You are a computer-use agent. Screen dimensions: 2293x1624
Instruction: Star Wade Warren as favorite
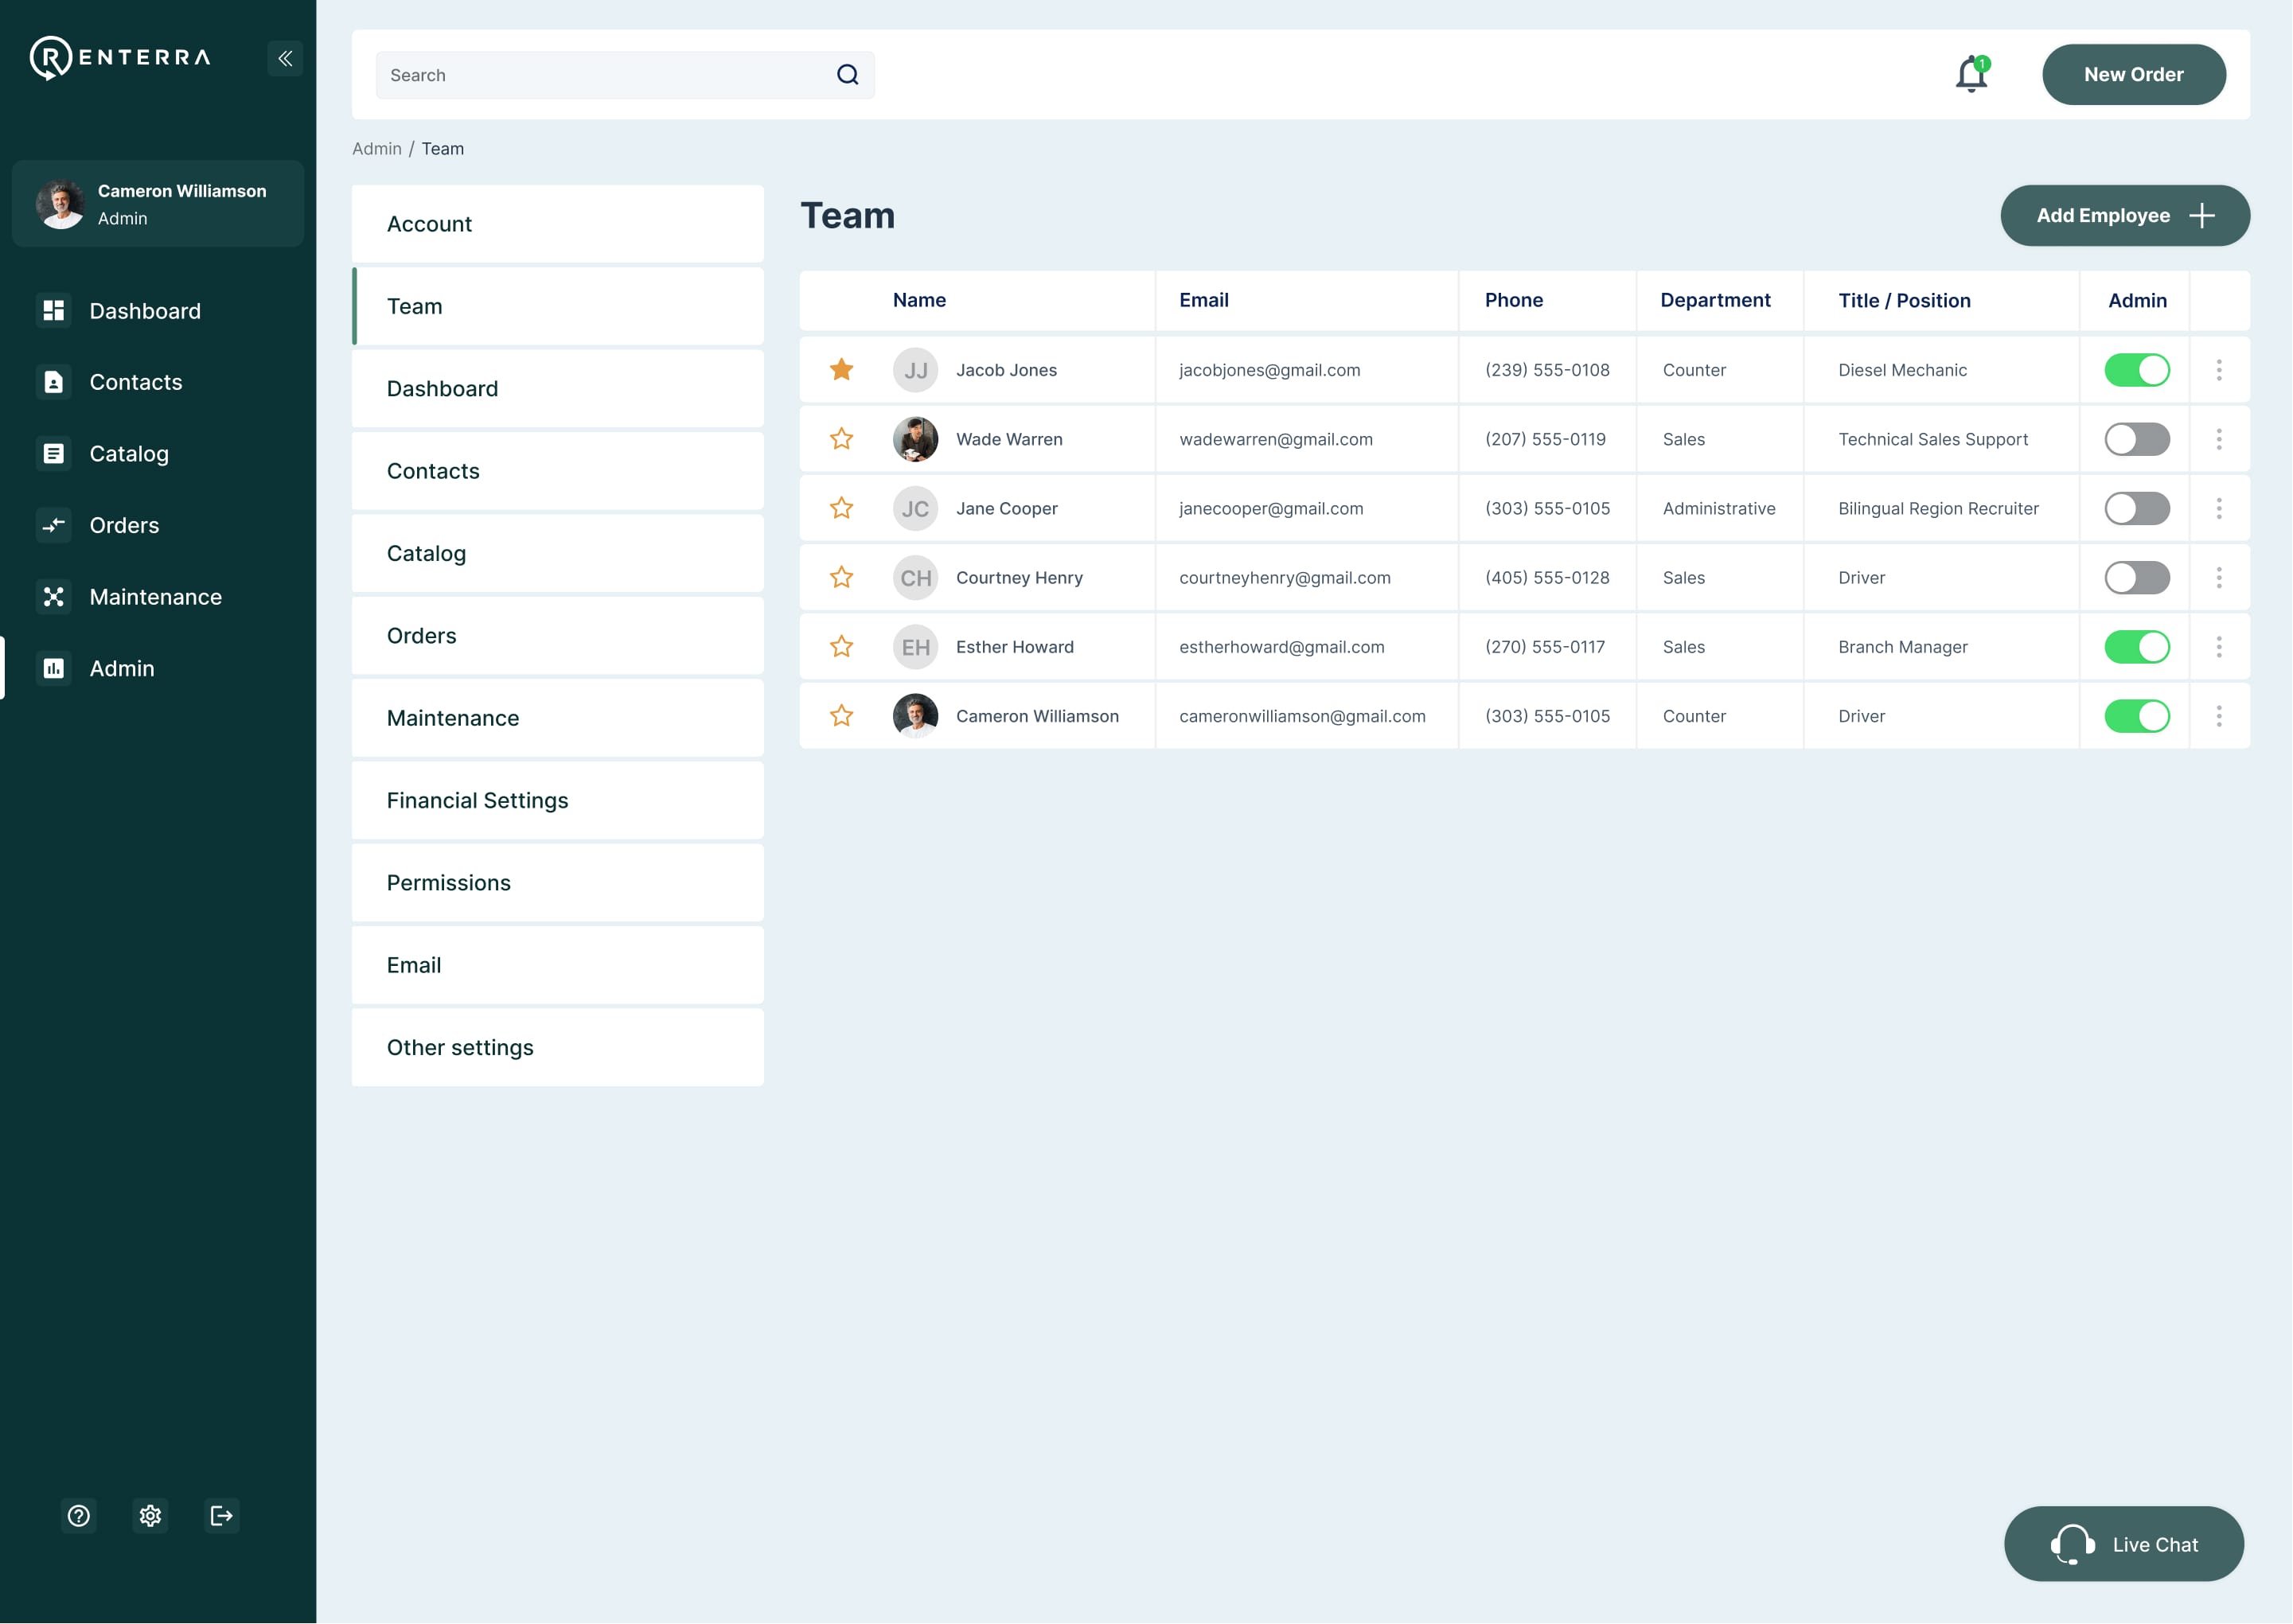tap(841, 439)
